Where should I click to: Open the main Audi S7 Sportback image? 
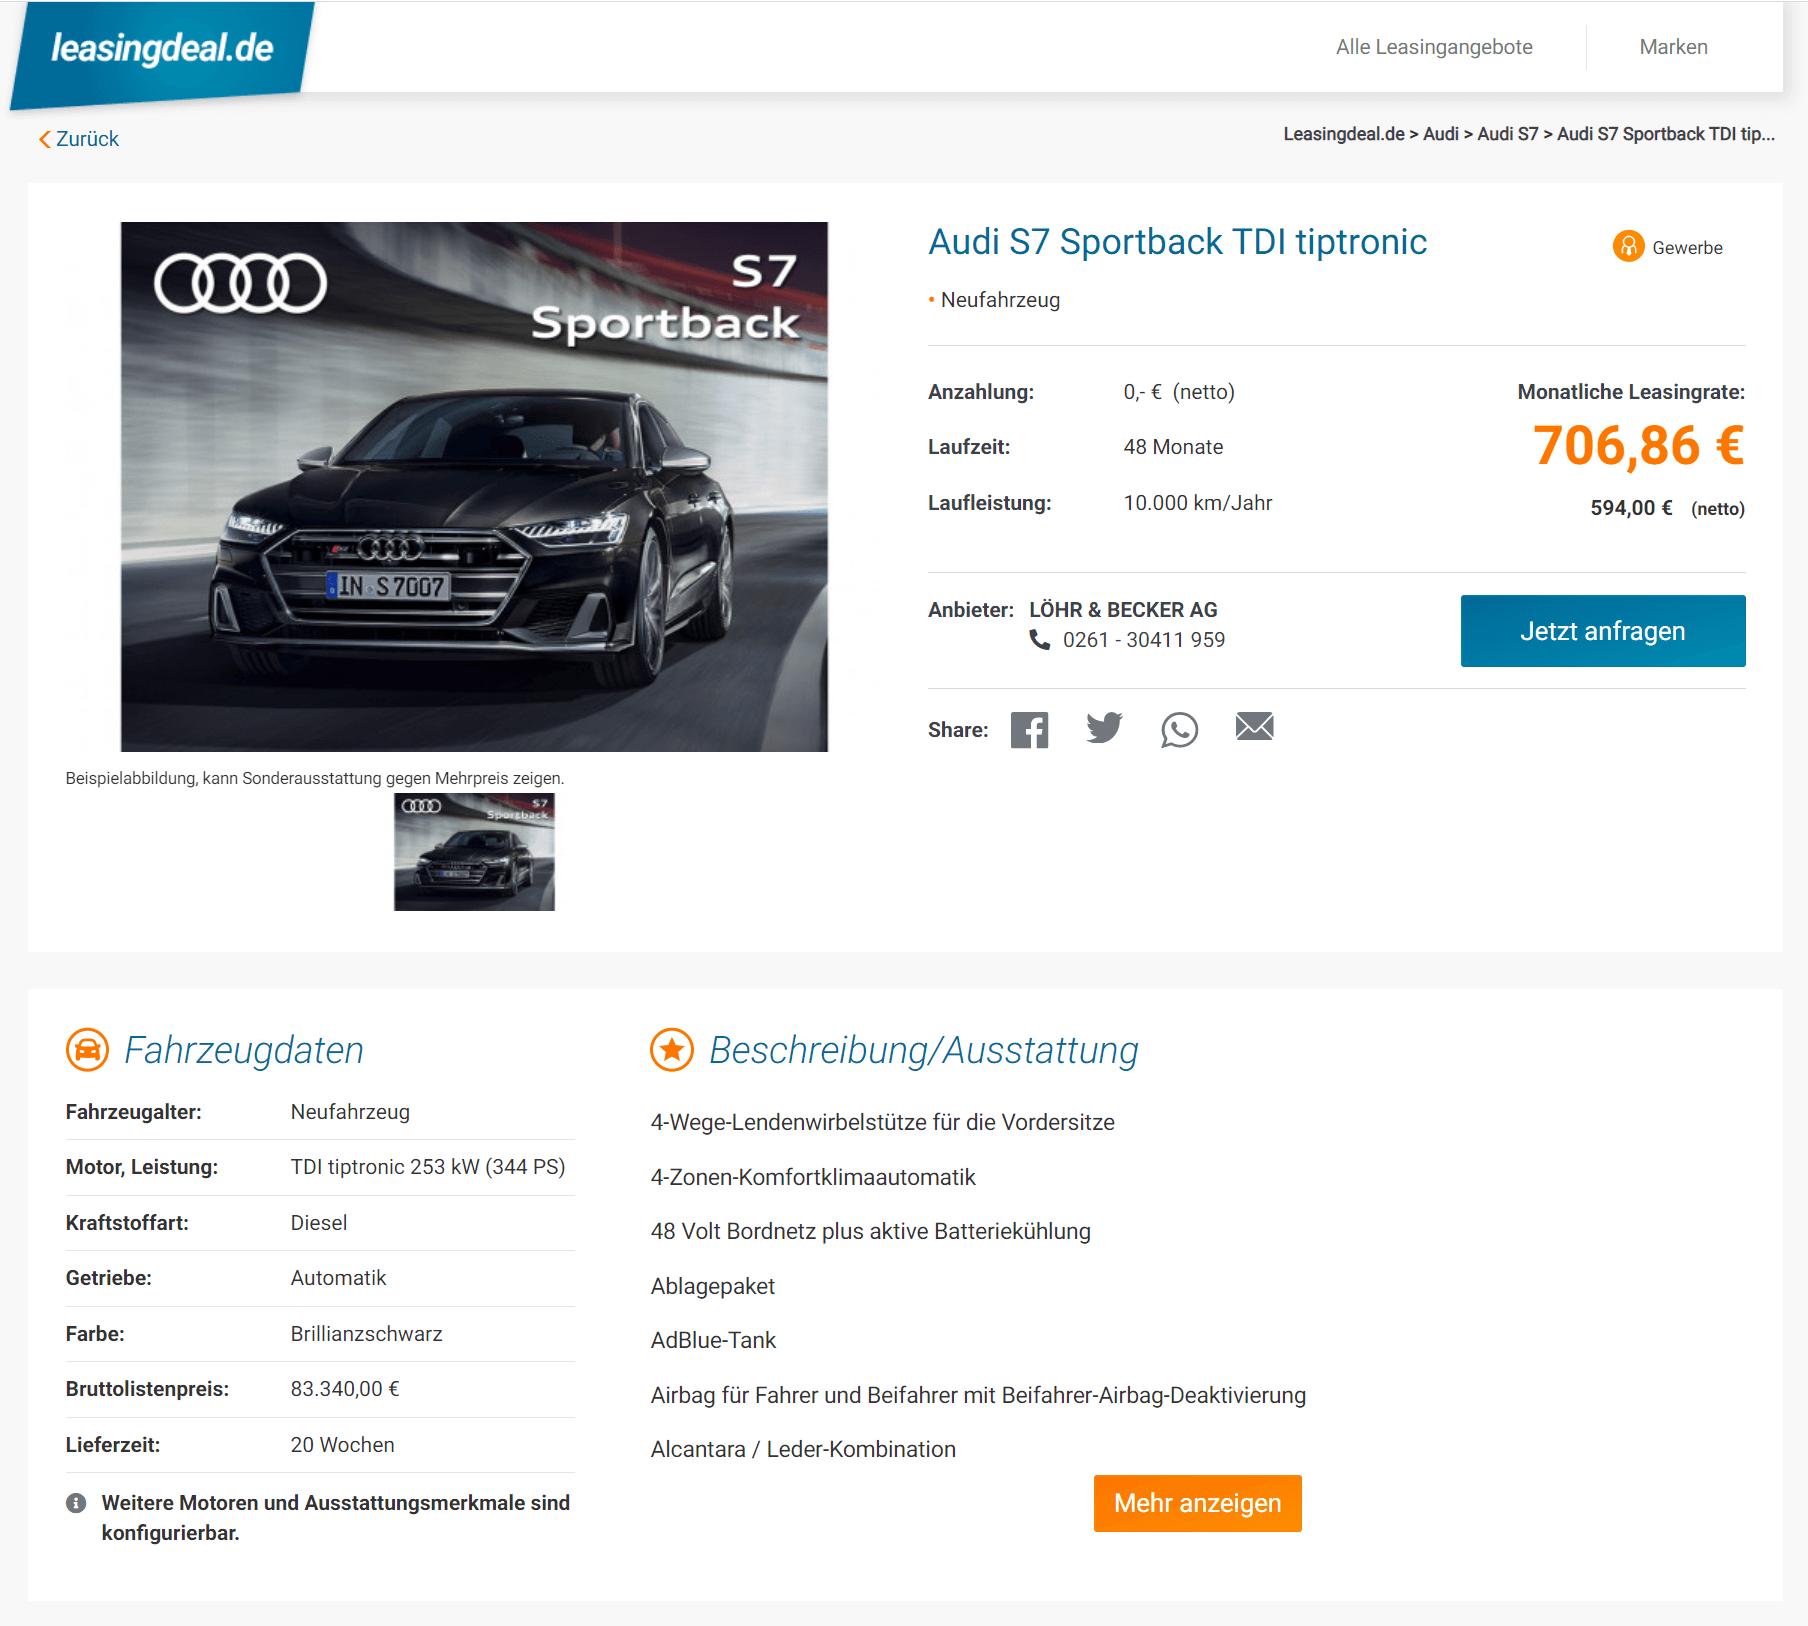tap(474, 486)
